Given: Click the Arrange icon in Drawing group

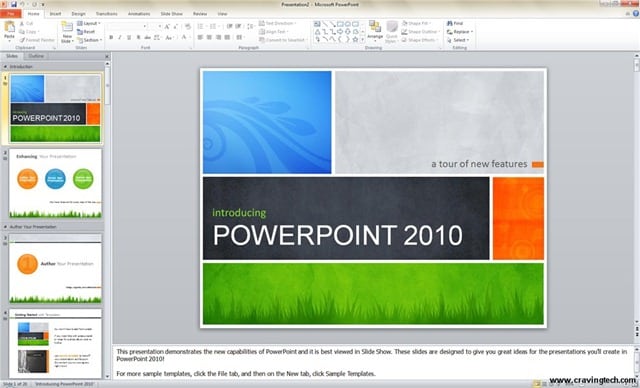Looking at the screenshot, I should (375, 27).
